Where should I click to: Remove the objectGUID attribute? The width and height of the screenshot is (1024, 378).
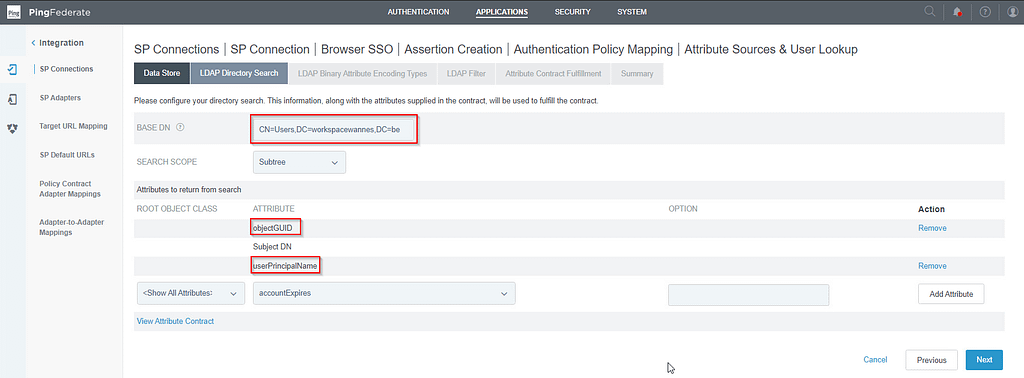tap(932, 228)
